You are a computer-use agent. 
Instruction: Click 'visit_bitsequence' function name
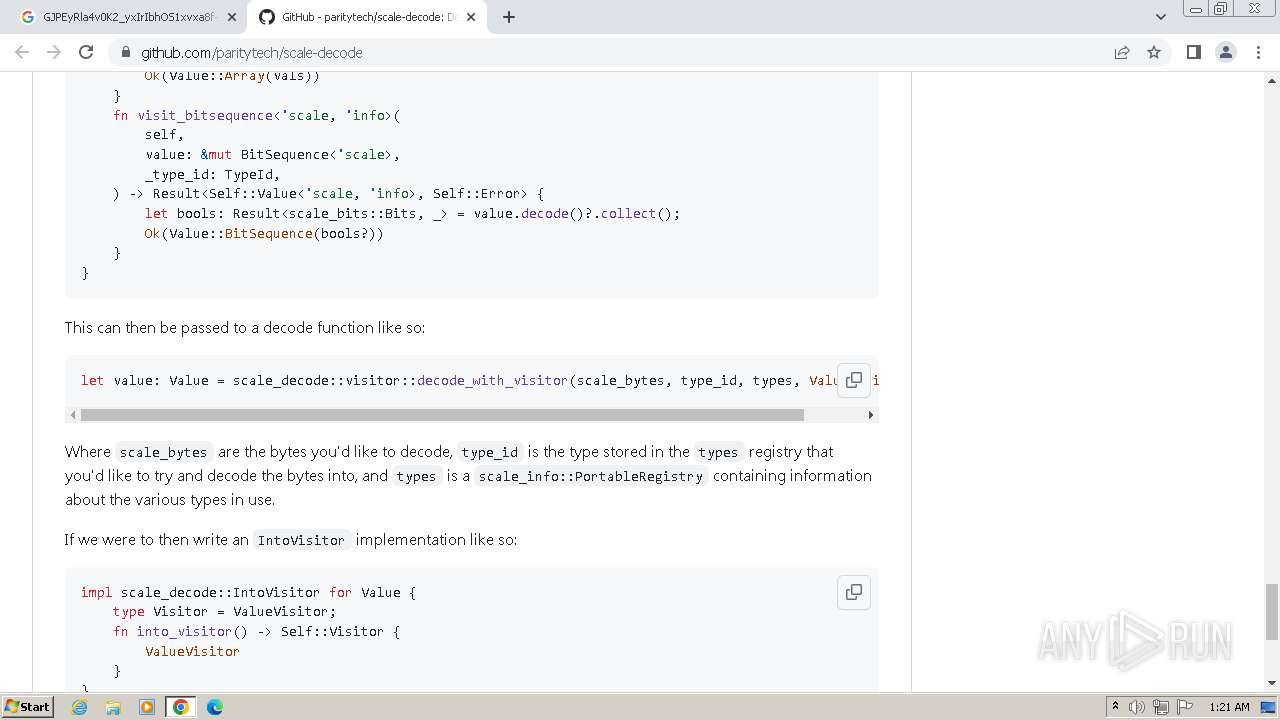pos(205,115)
